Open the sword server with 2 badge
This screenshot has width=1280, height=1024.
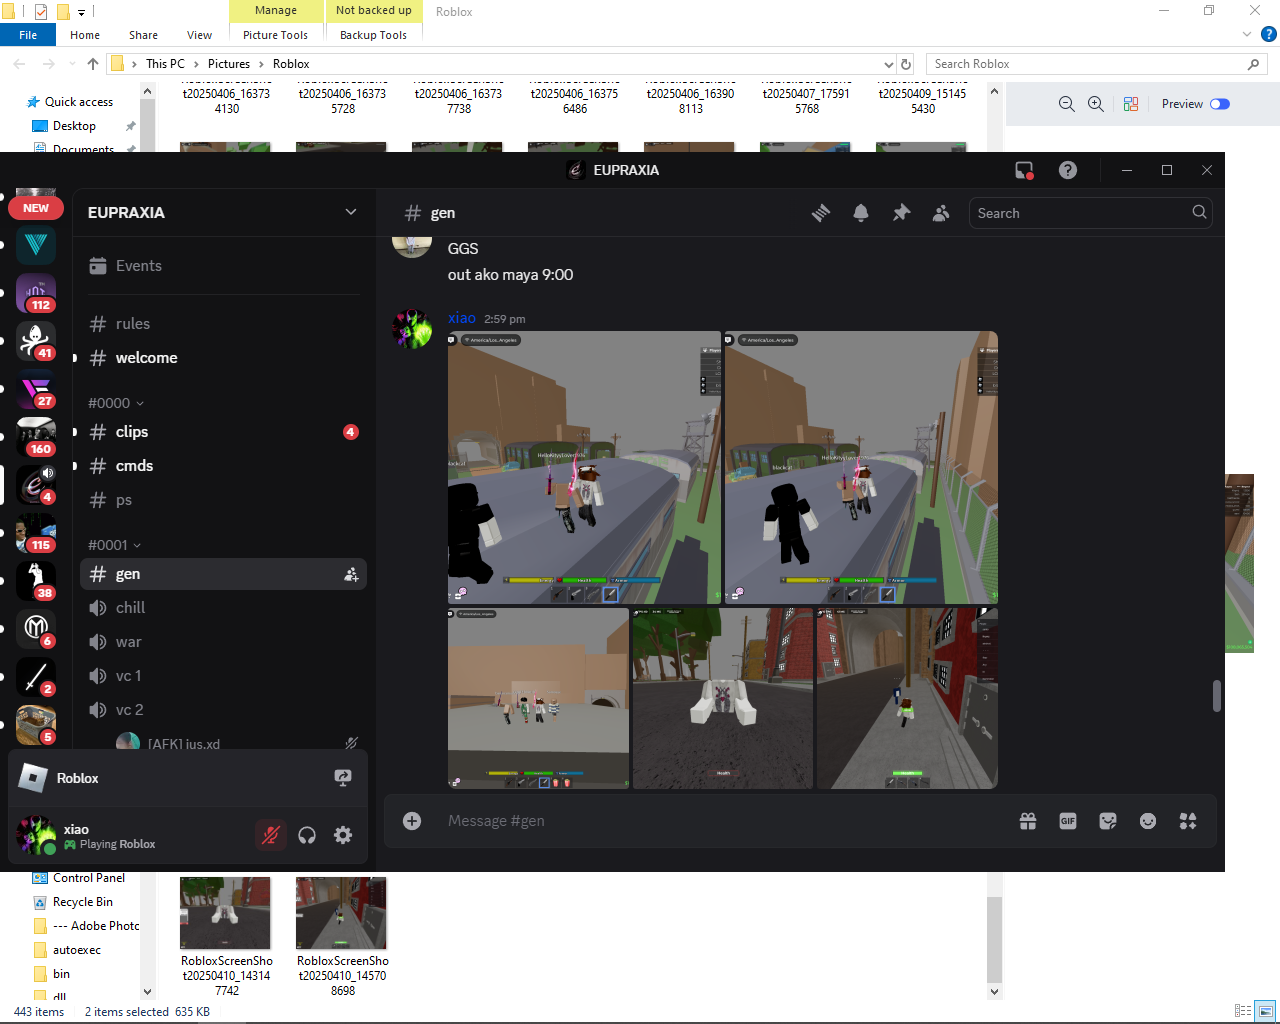click(36, 677)
